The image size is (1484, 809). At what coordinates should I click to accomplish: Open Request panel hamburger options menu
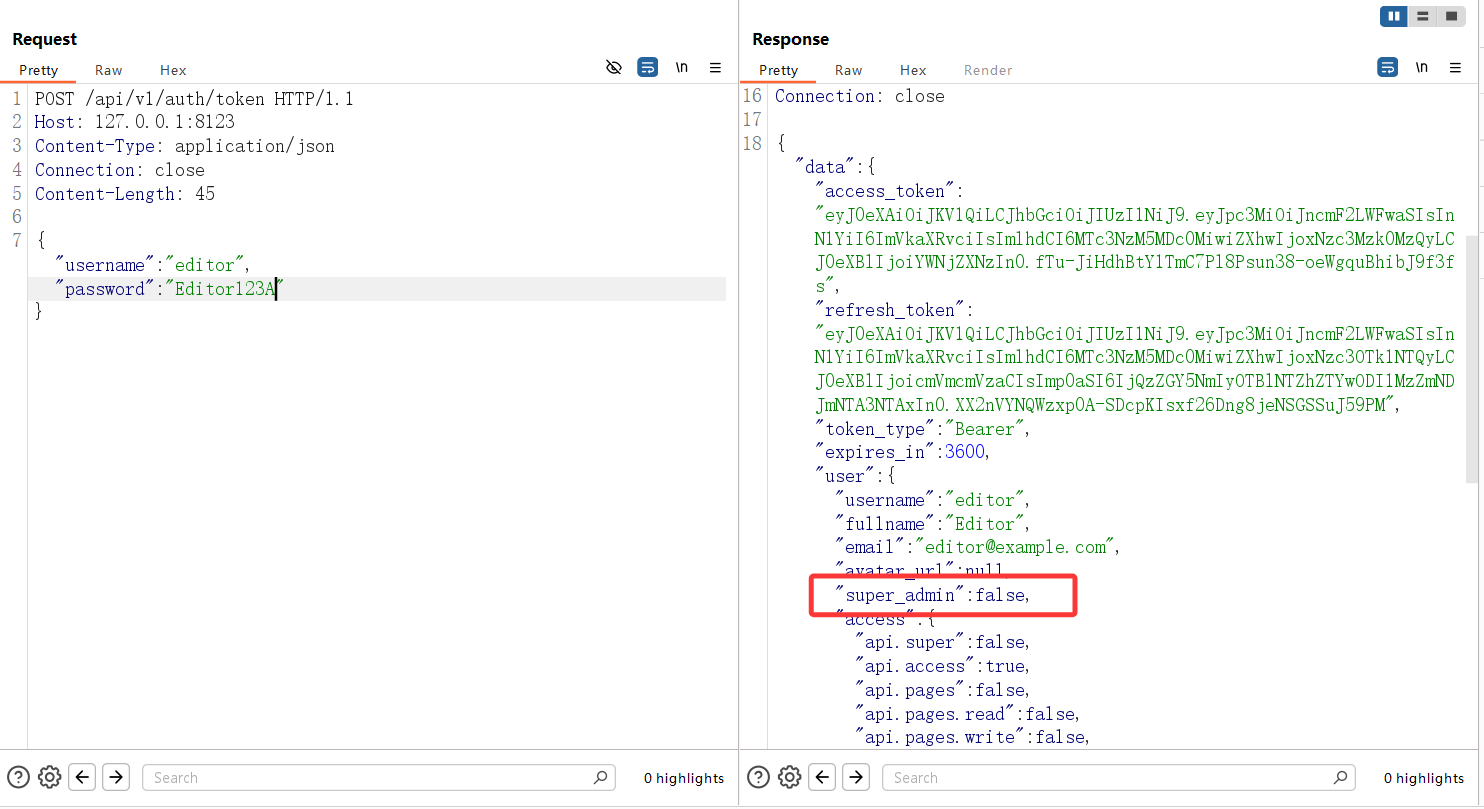coord(715,68)
